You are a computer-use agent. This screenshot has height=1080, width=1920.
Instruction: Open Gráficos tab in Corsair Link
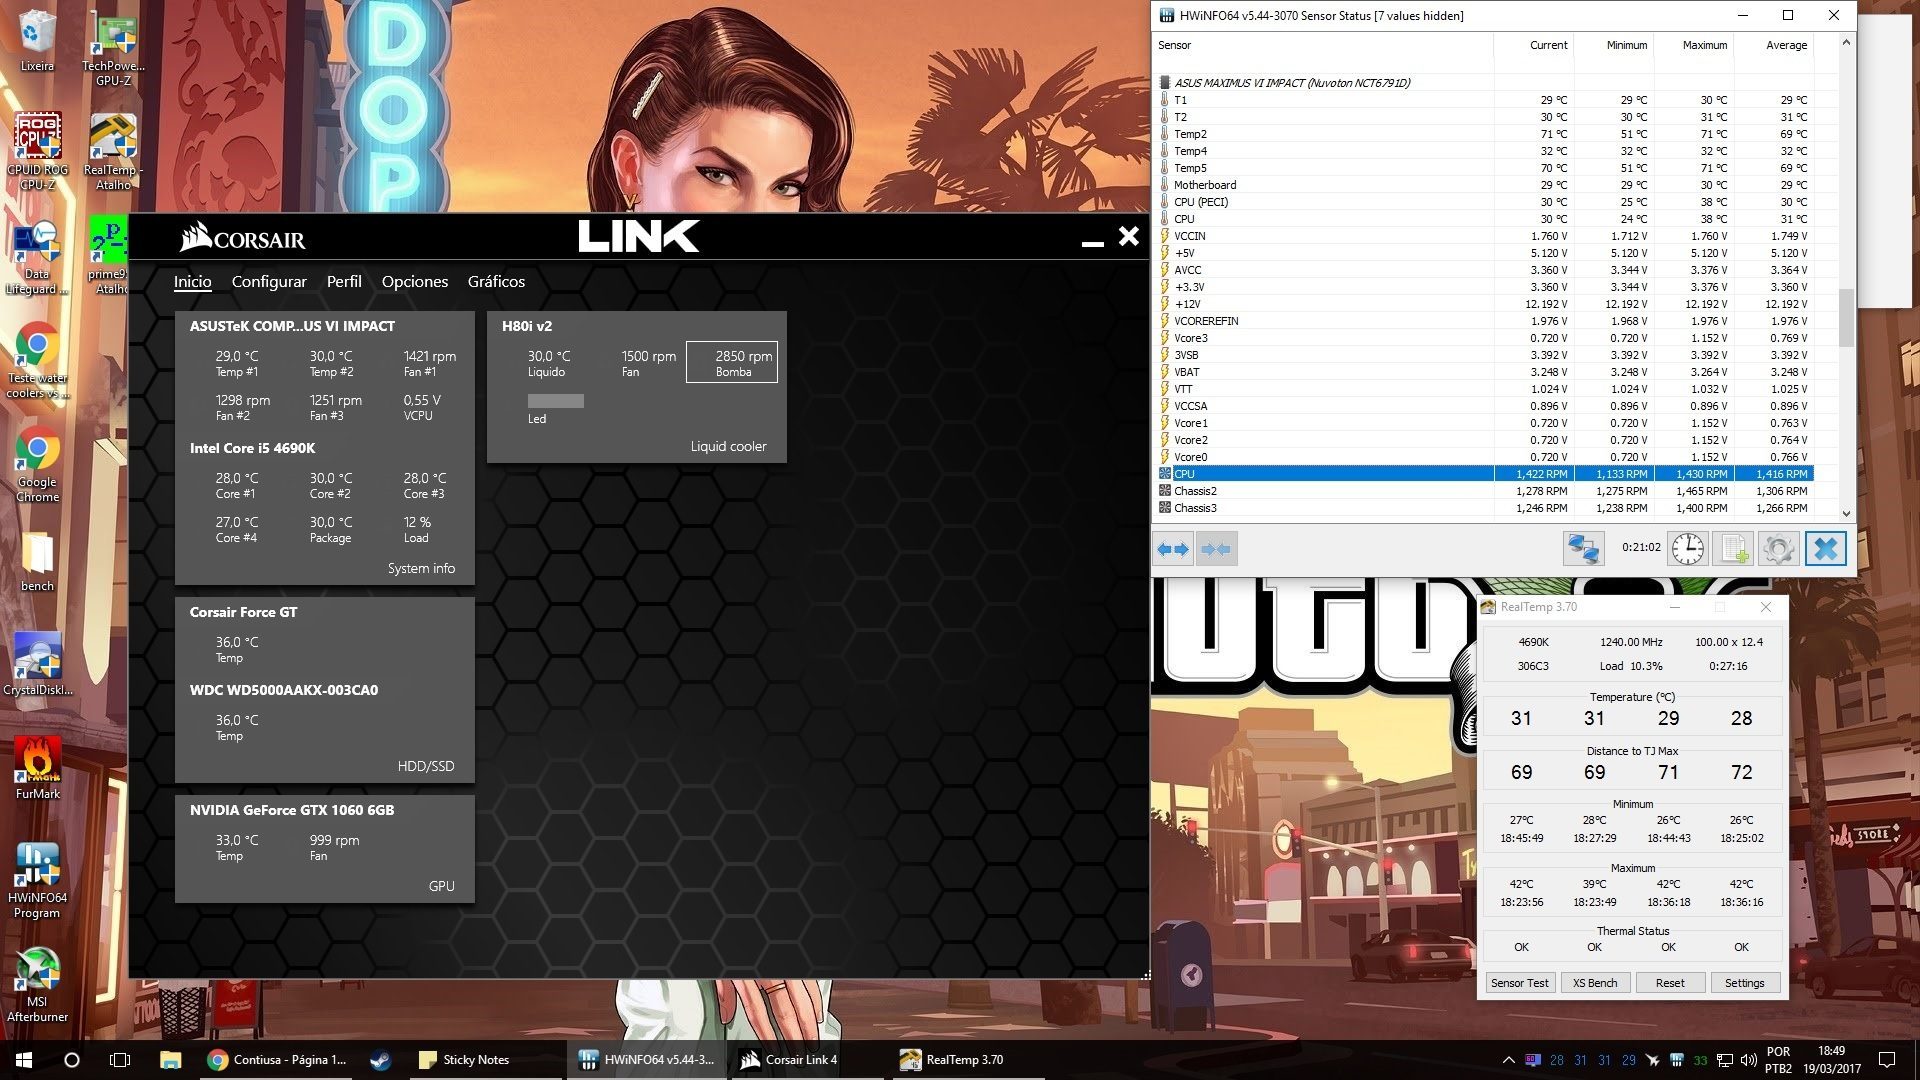click(496, 282)
